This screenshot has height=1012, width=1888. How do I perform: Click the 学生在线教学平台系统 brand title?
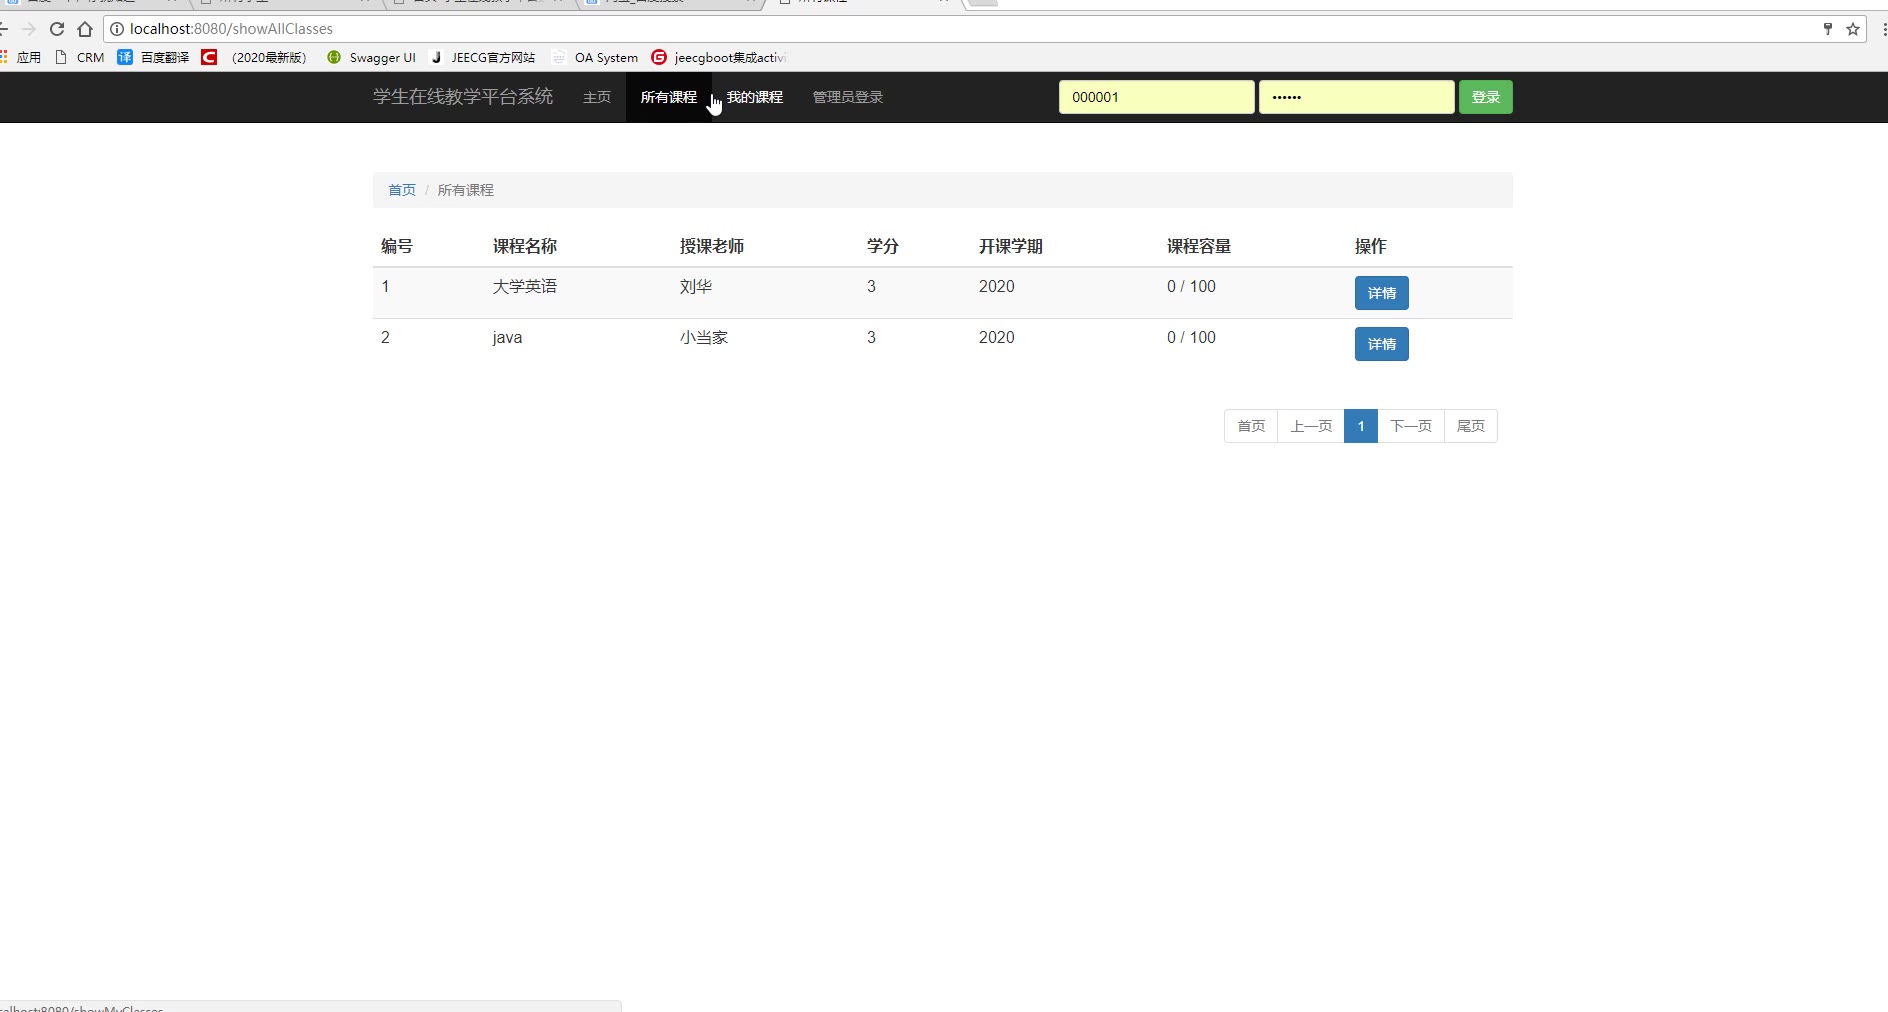pos(463,97)
